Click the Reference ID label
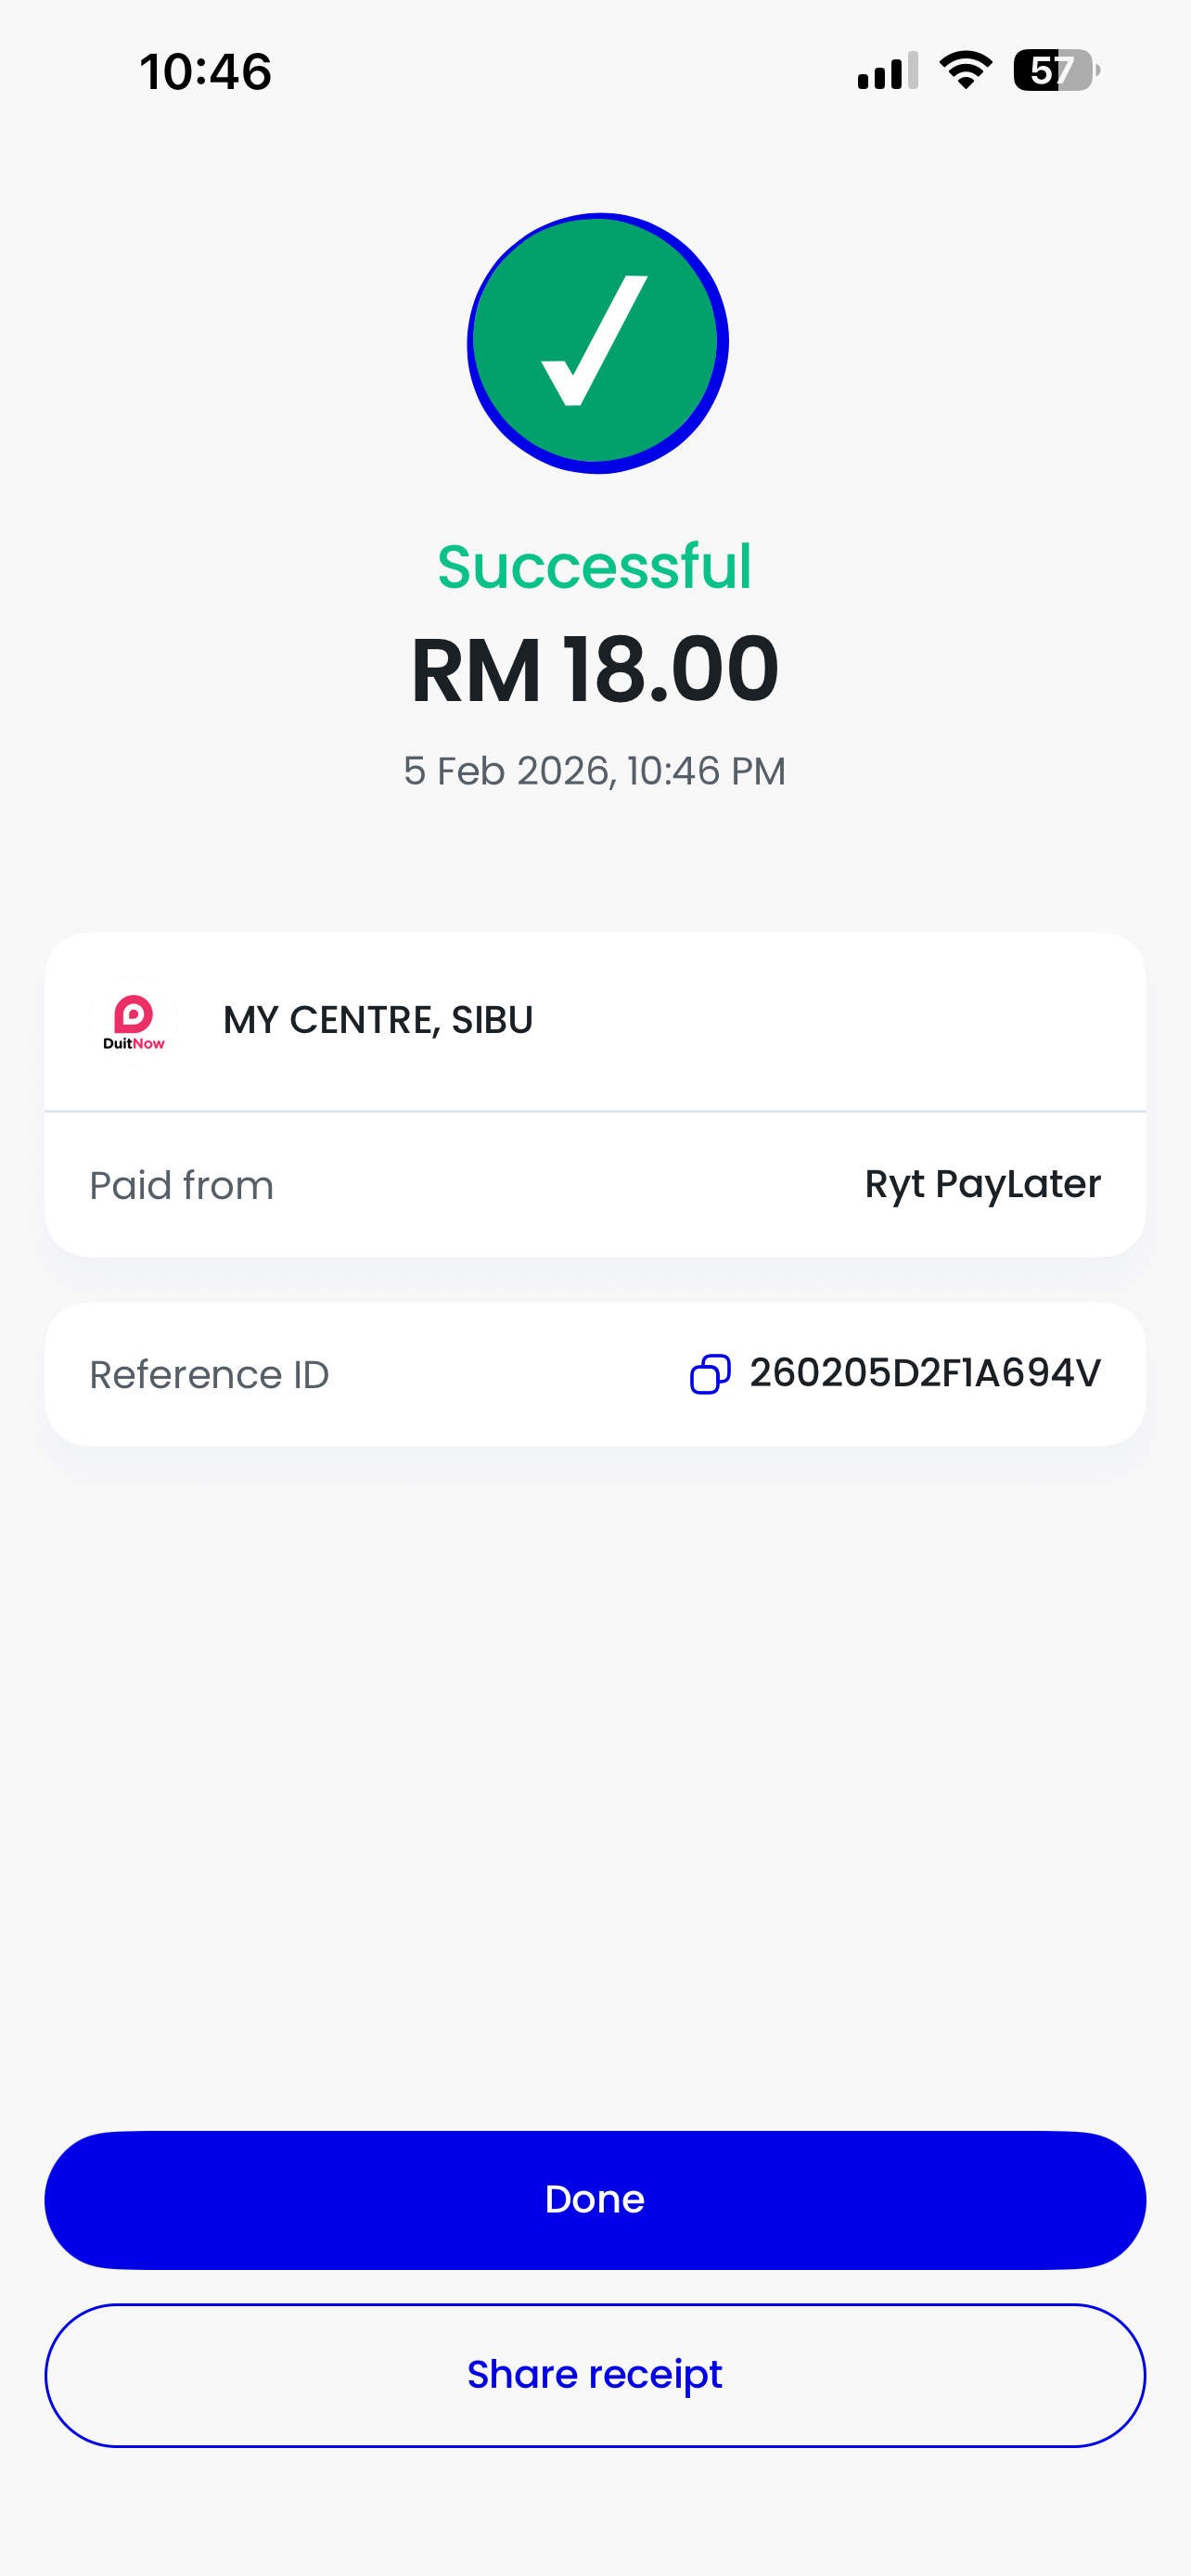1191x2576 pixels. [209, 1375]
